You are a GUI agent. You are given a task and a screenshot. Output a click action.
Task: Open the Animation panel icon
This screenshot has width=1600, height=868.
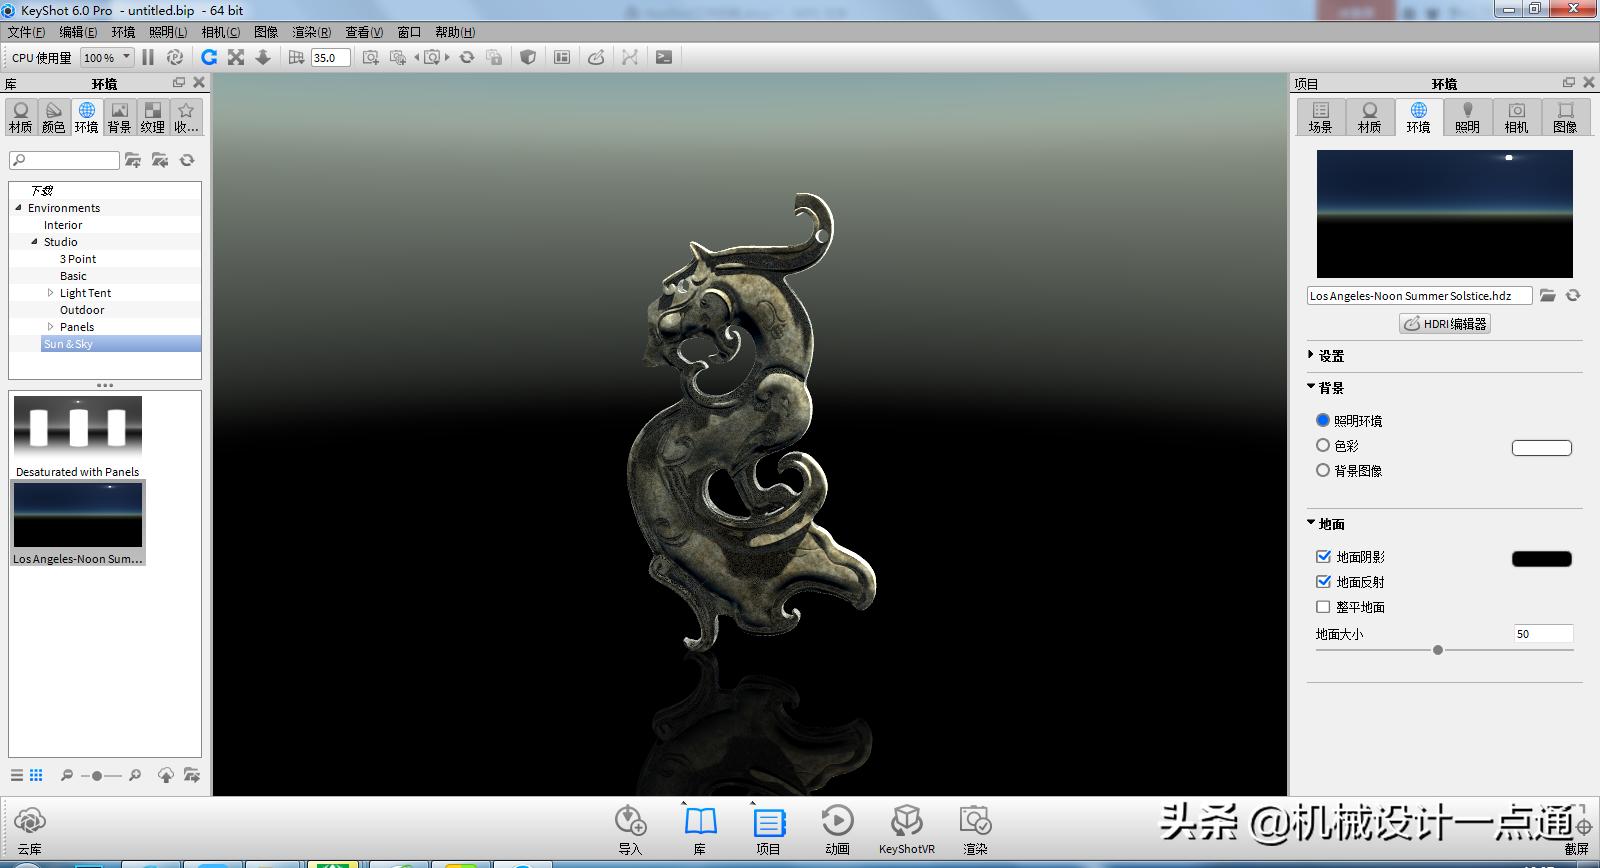coord(837,823)
